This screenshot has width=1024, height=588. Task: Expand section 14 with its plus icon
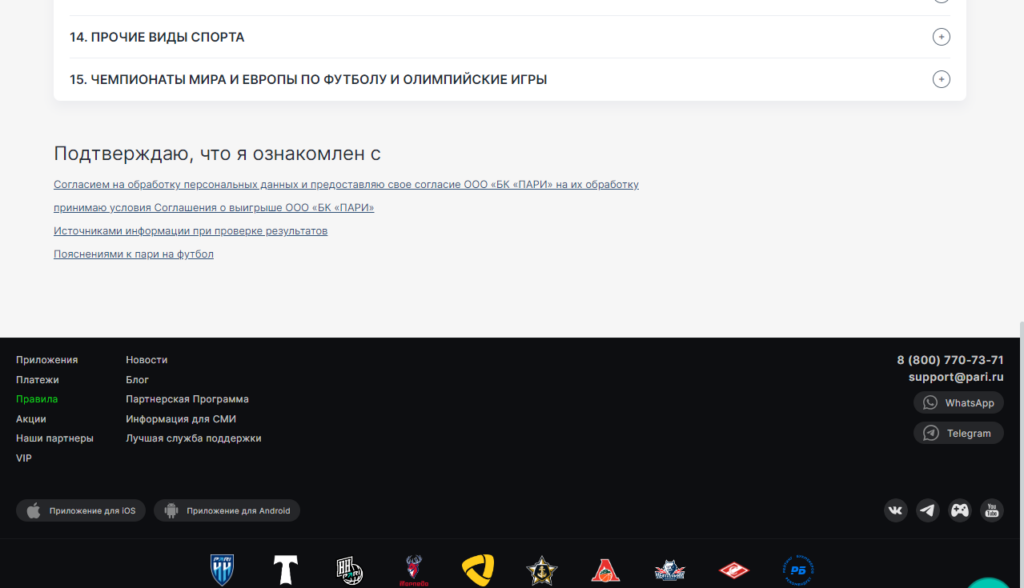941,37
